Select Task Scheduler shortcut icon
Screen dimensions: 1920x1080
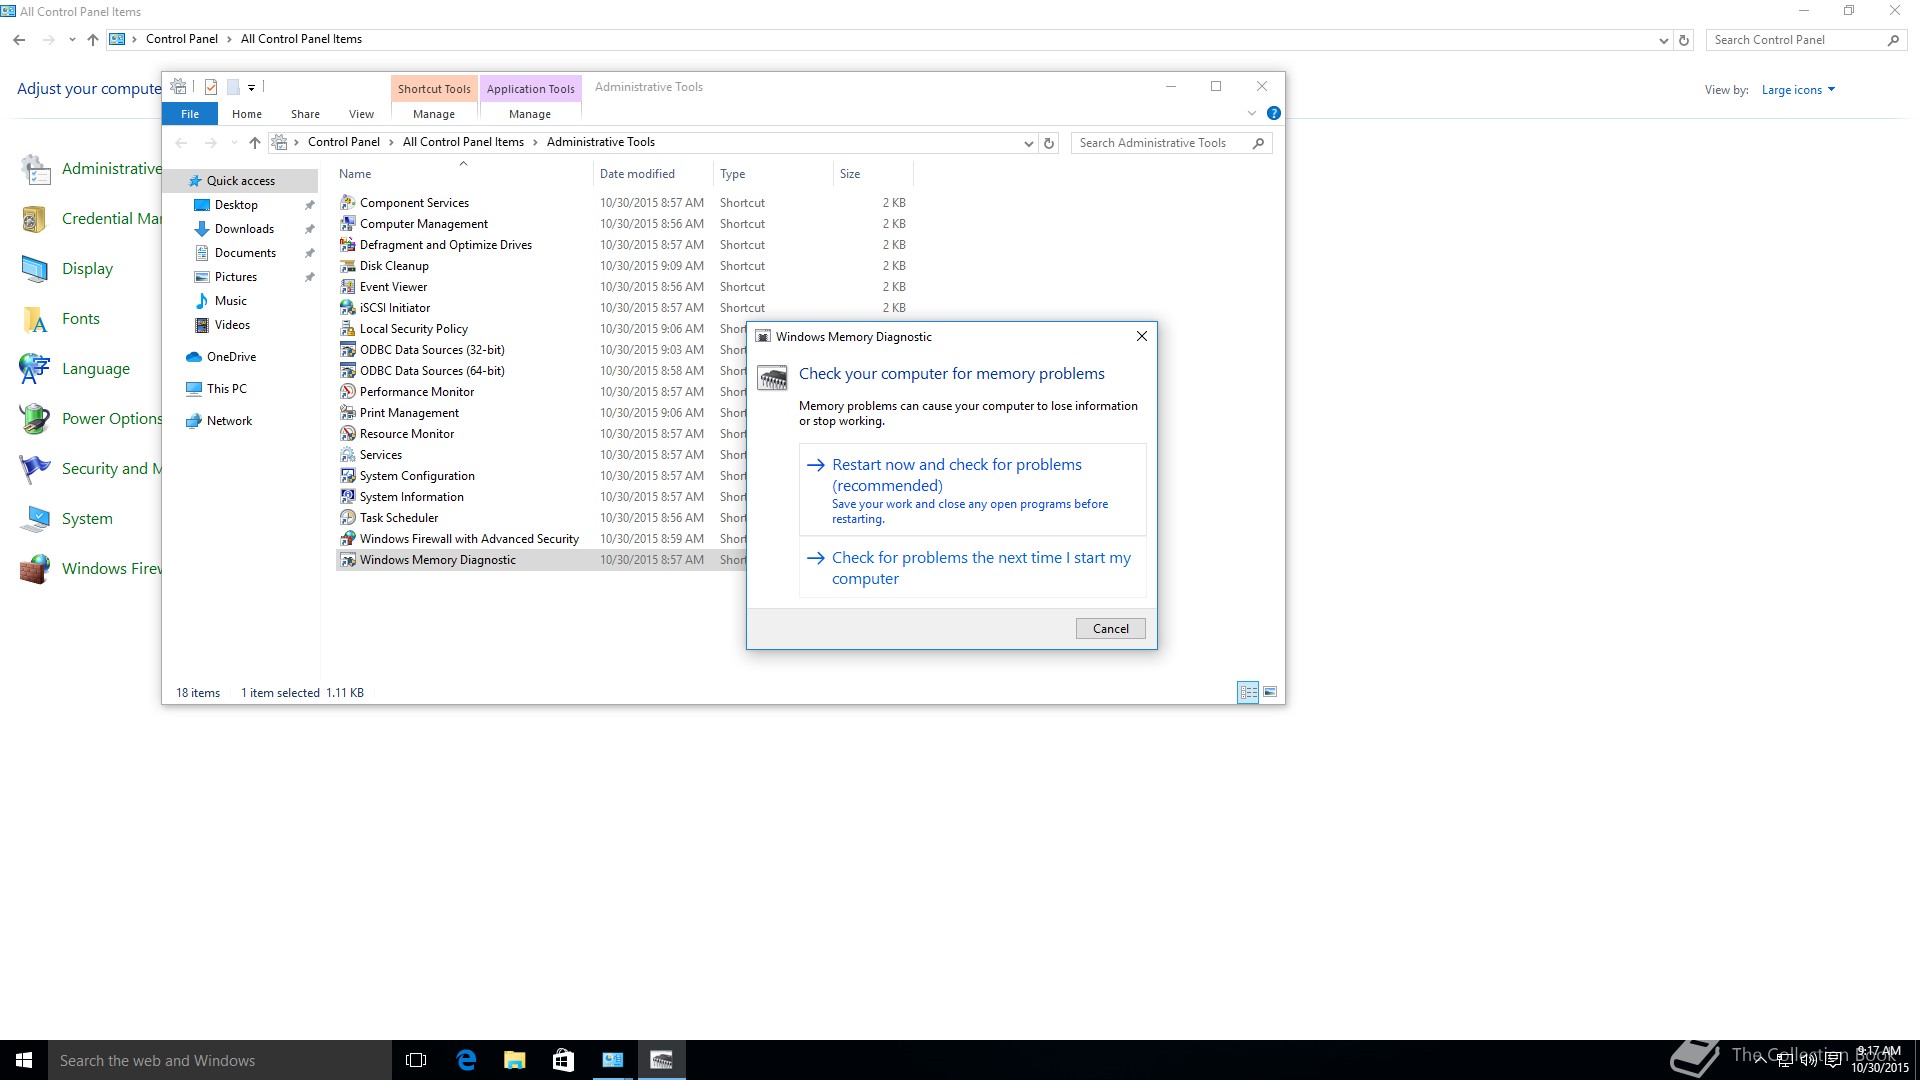point(347,517)
